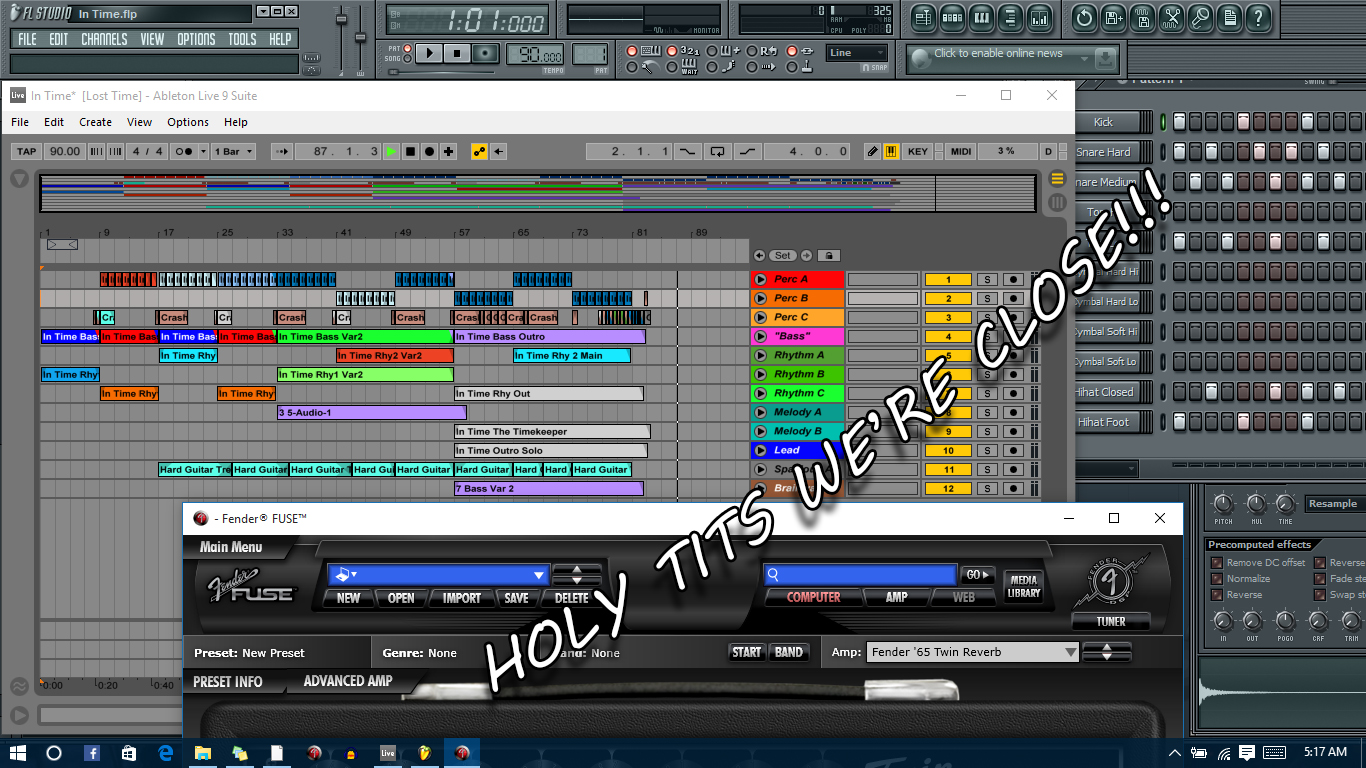Toggle Ableton computer MIDI keyboard icon

point(890,151)
